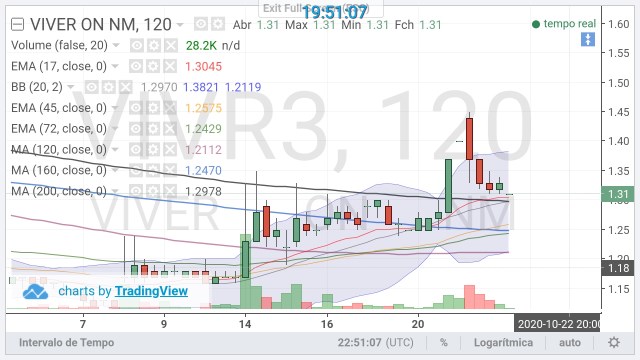Open the Volume (false, 20) dropdown arrow
The image size is (640, 360).
(116, 45)
